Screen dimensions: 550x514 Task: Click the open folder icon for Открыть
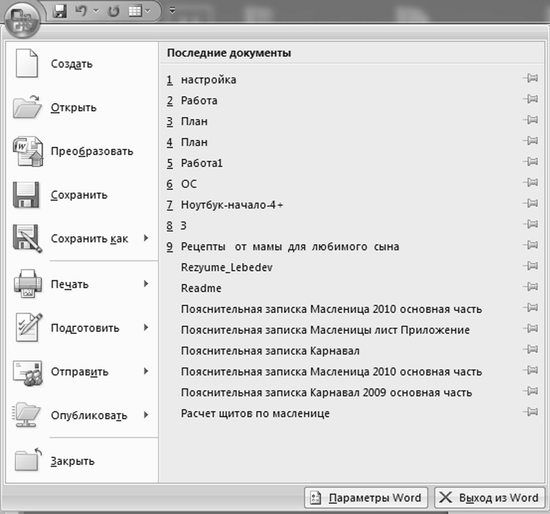pyautogui.click(x=27, y=107)
